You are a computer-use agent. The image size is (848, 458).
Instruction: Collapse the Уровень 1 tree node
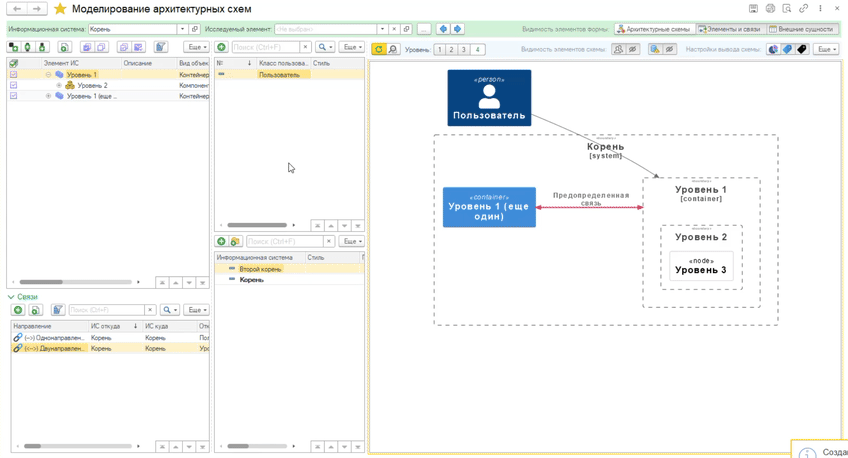[48, 75]
